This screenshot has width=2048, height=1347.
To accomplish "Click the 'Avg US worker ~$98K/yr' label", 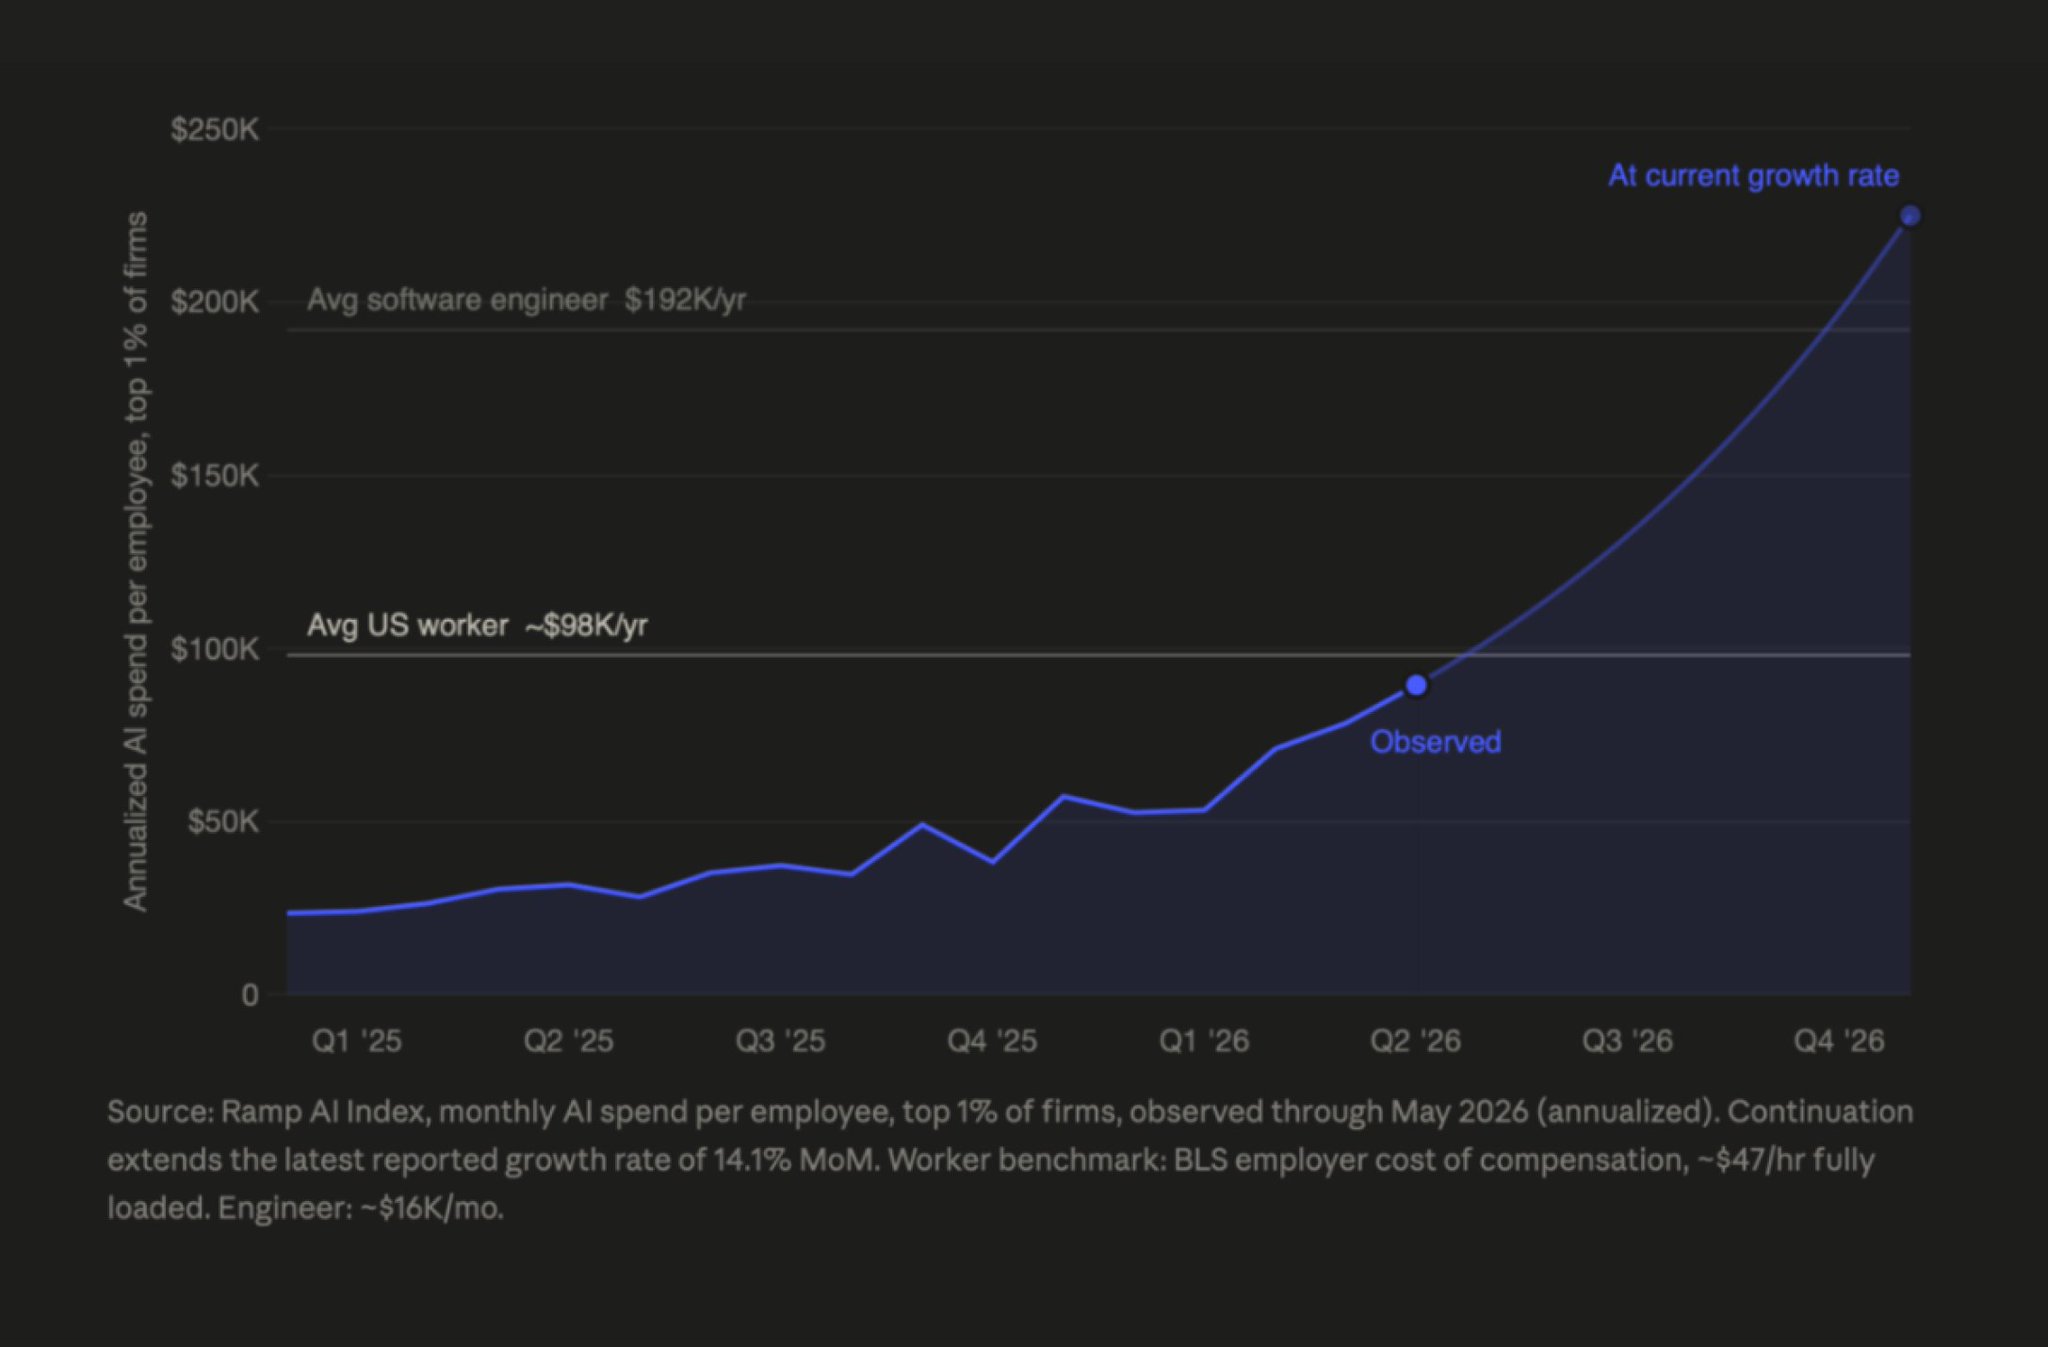I will [478, 626].
